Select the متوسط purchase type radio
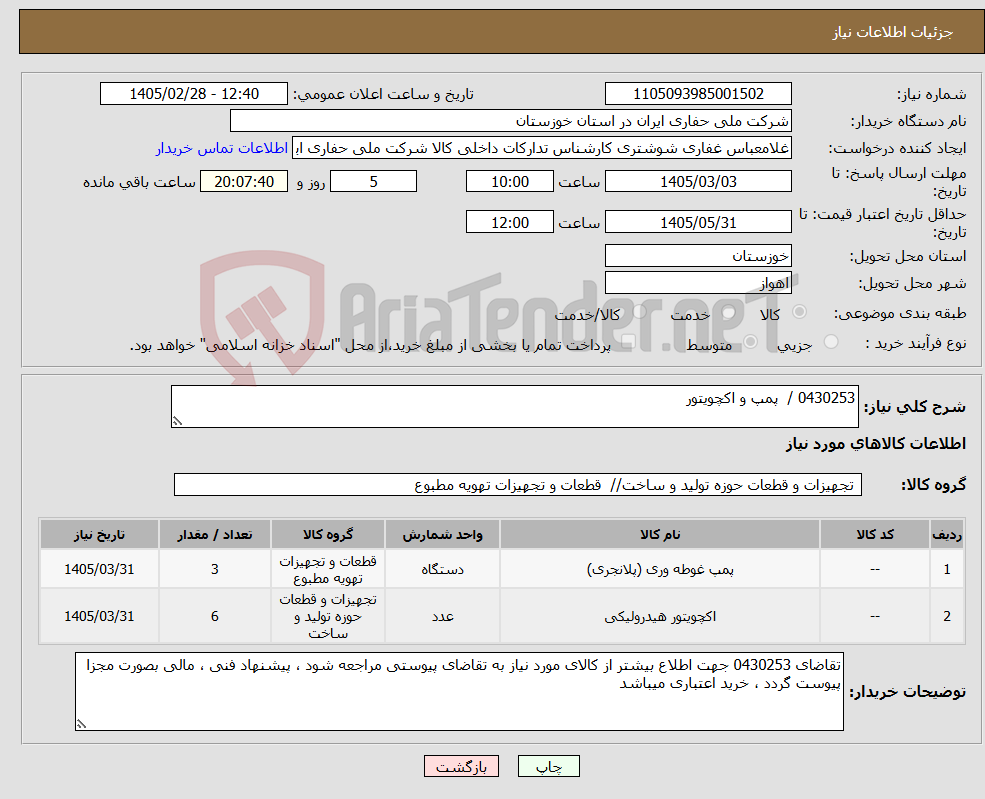Image resolution: width=985 pixels, height=799 pixels. (x=750, y=342)
